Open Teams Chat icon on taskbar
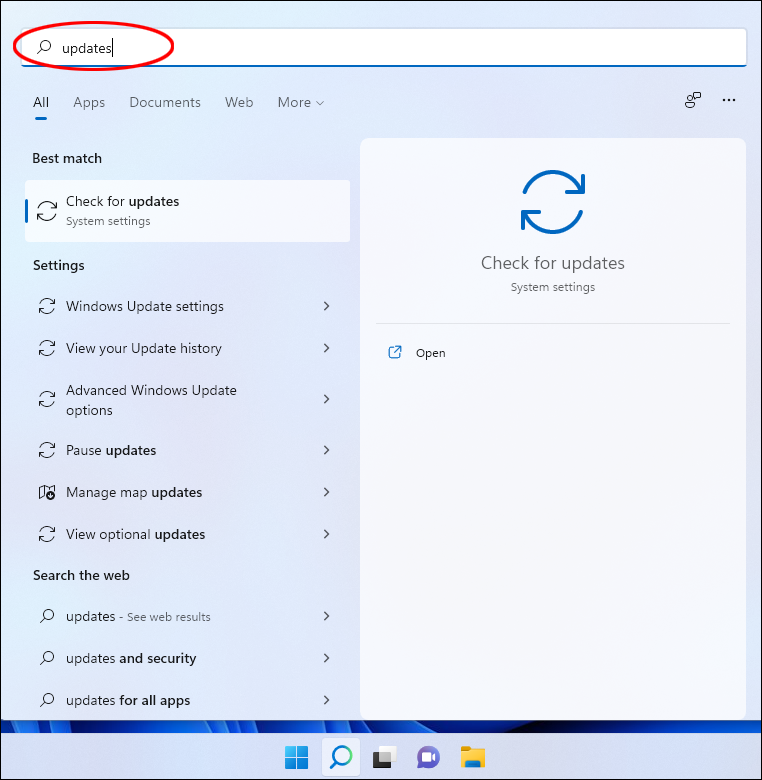This screenshot has height=780, width=762. tap(428, 757)
